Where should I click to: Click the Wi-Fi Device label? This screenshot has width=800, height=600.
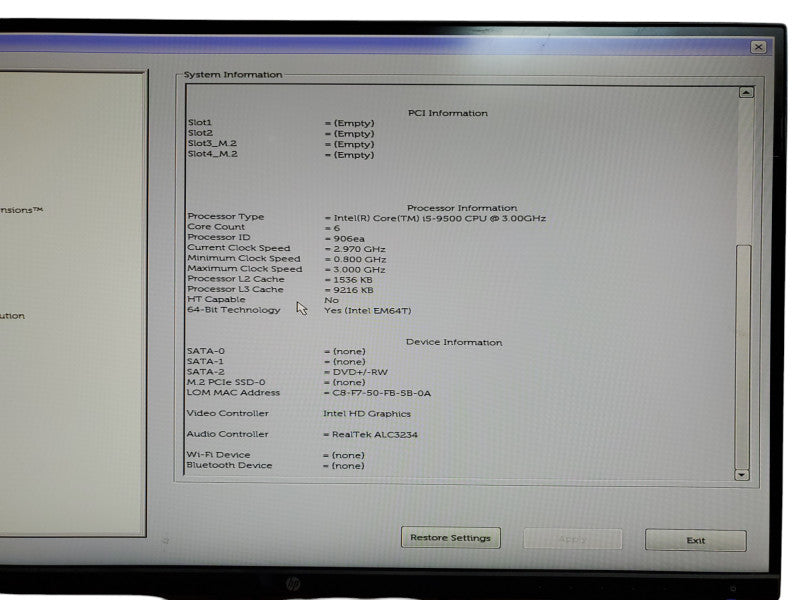click(218, 455)
